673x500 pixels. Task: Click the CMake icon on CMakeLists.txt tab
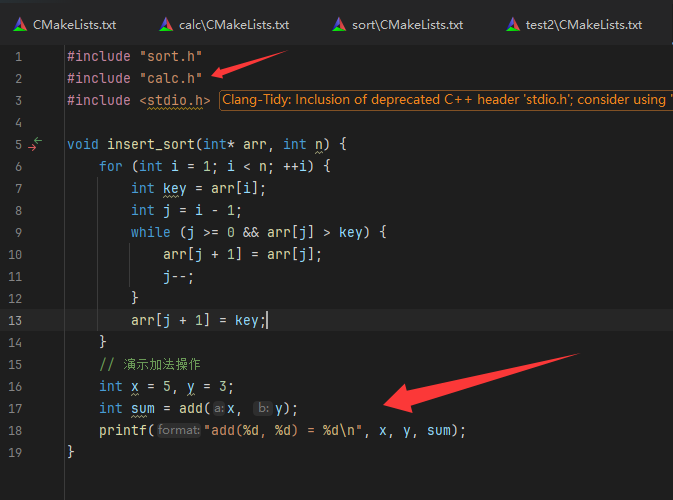coord(19,24)
